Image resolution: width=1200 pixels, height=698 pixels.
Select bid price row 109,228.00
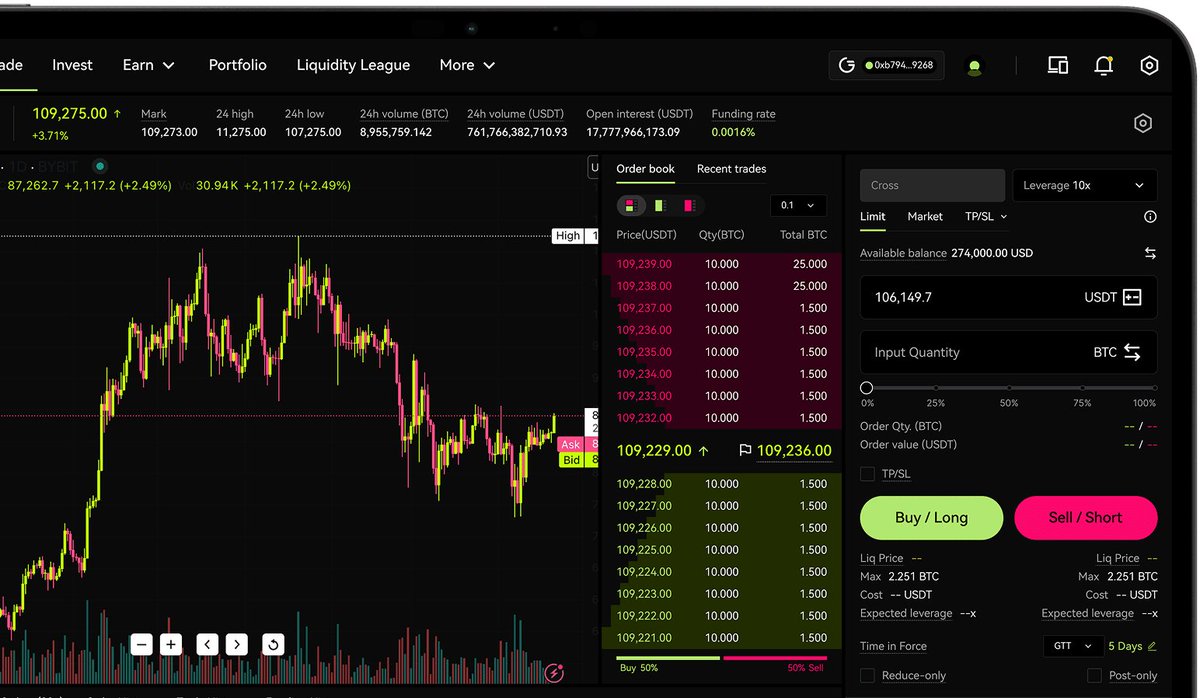pyautogui.click(x=721, y=484)
